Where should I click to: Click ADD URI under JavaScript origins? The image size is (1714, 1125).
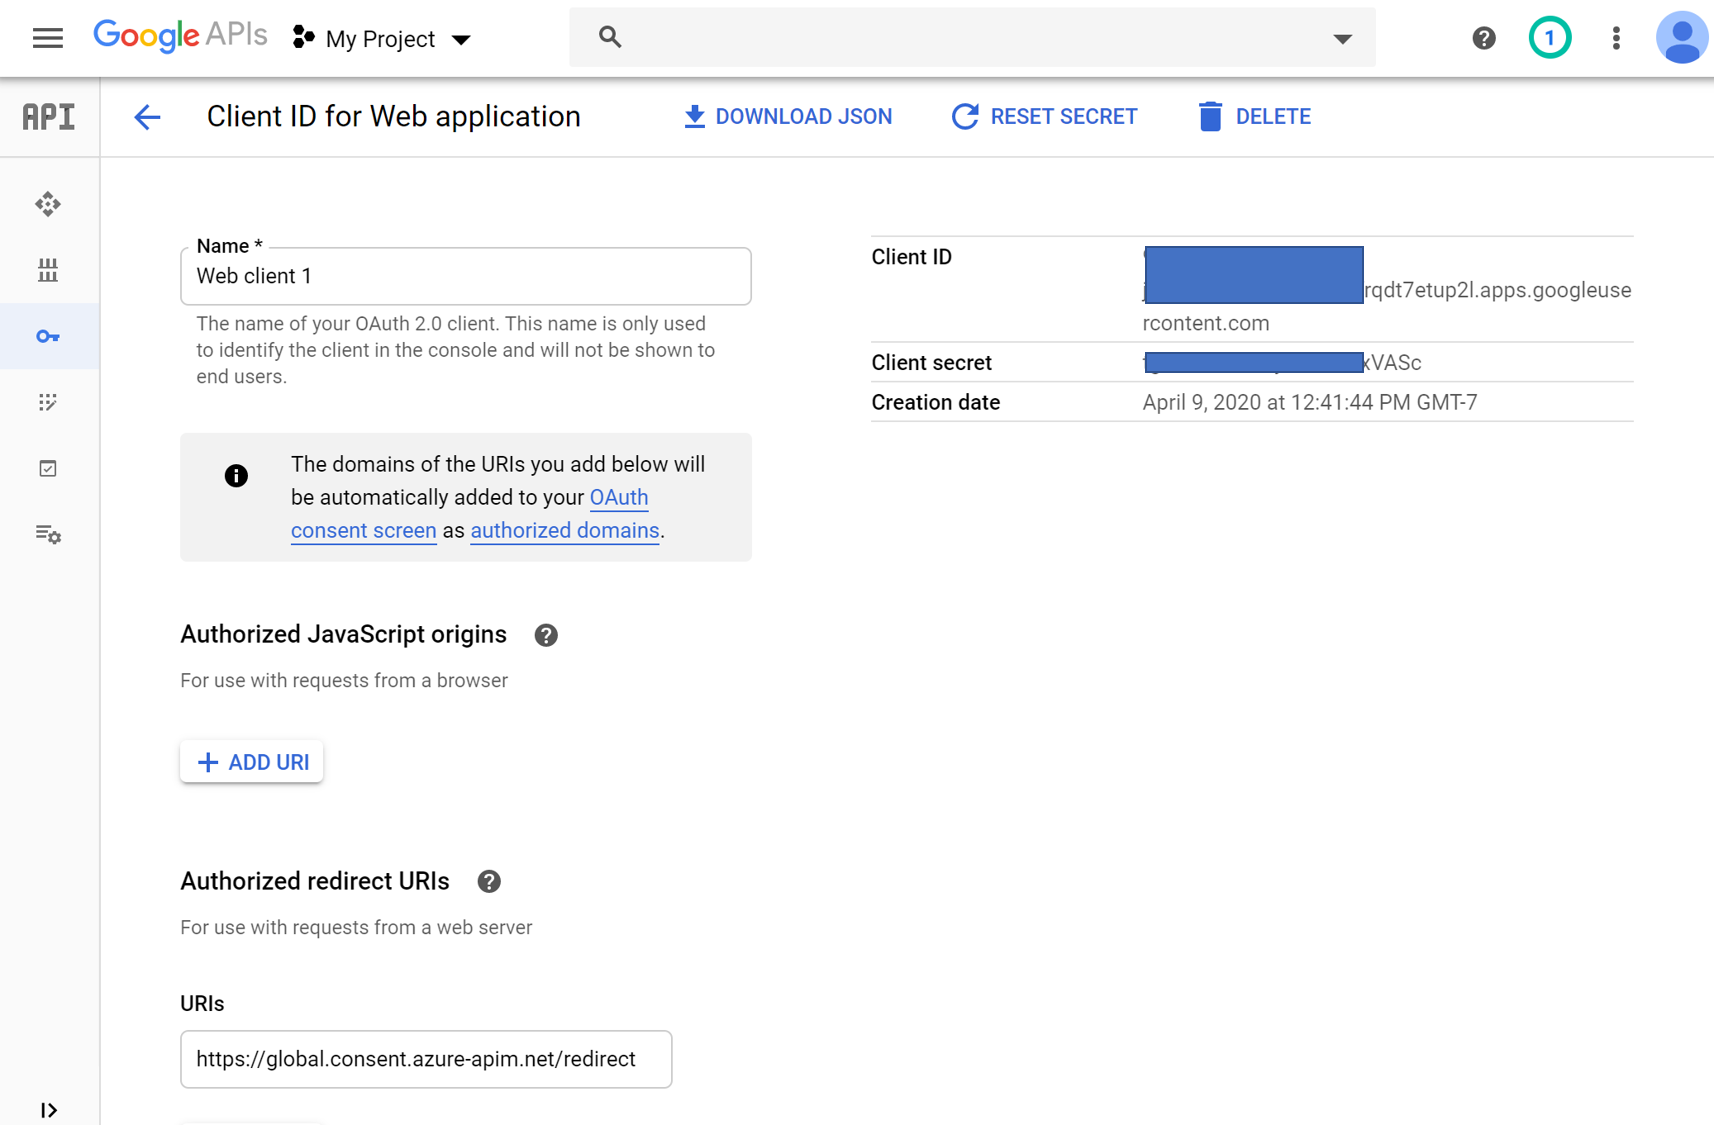[x=251, y=761]
